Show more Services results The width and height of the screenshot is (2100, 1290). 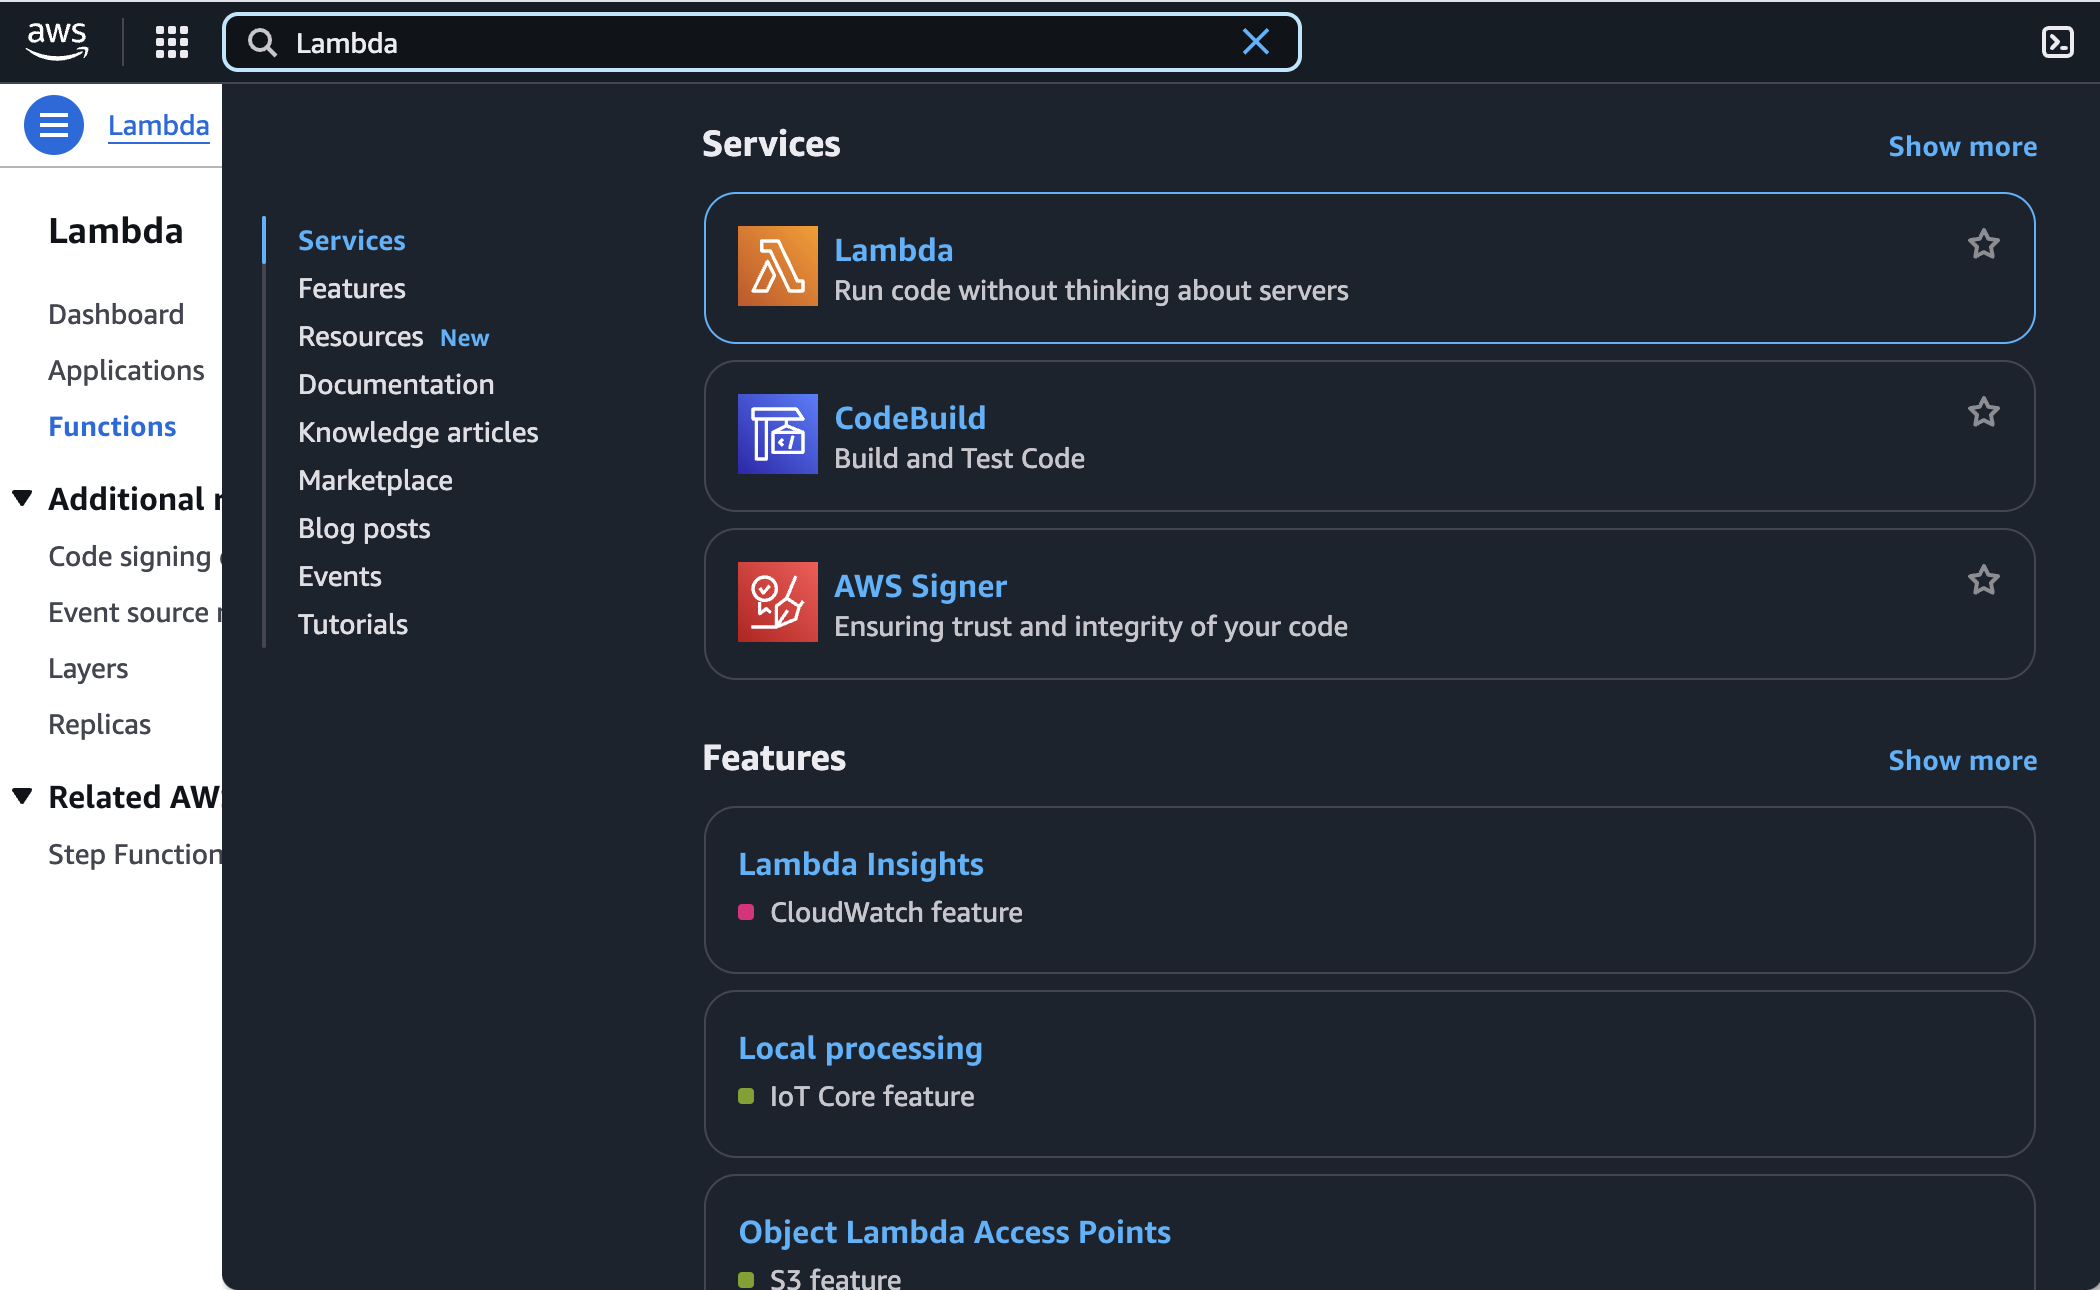pyautogui.click(x=1962, y=146)
